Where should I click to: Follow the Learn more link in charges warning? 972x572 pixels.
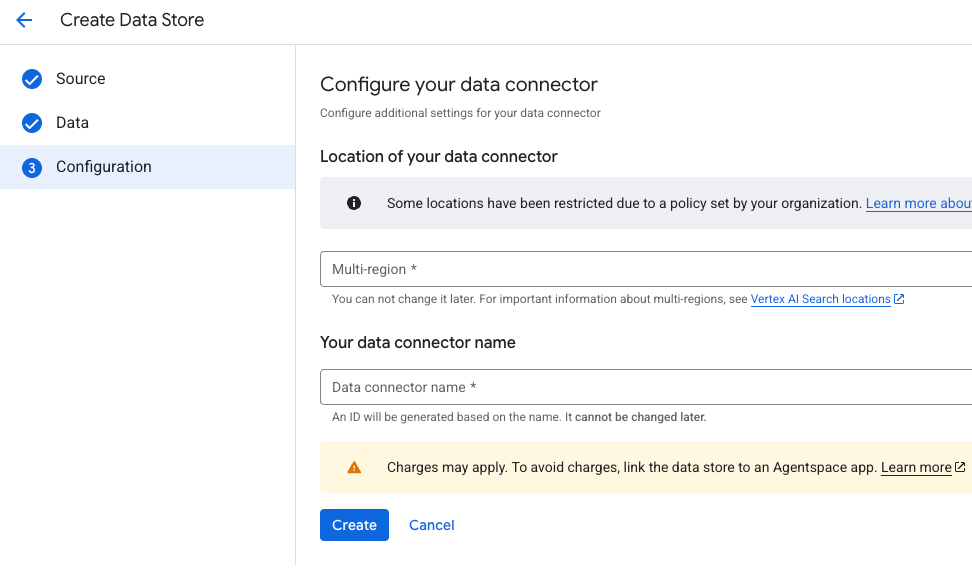[x=916, y=467]
